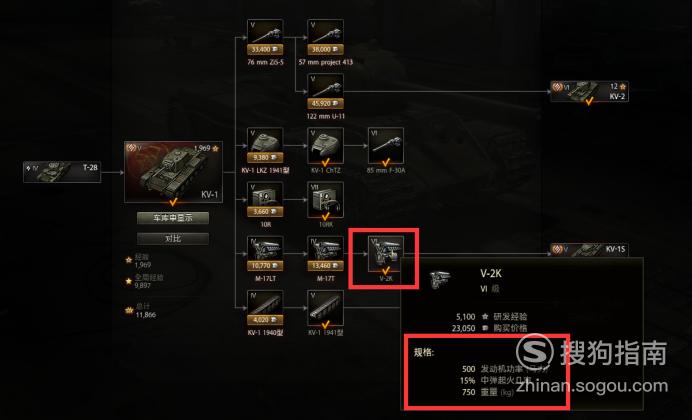692x420 pixels.
Task: Choose the KV-1 1941 tracks module
Action: 325,308
